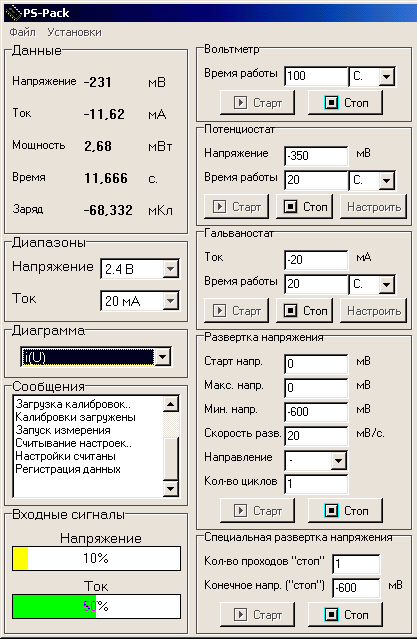Click Кол-во проходов "стоп" field

(356, 564)
